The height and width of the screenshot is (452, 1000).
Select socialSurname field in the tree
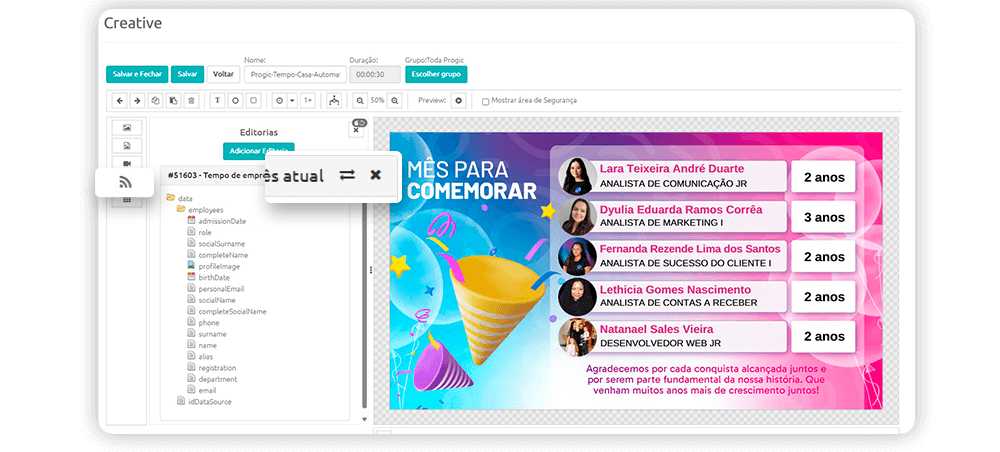221,244
